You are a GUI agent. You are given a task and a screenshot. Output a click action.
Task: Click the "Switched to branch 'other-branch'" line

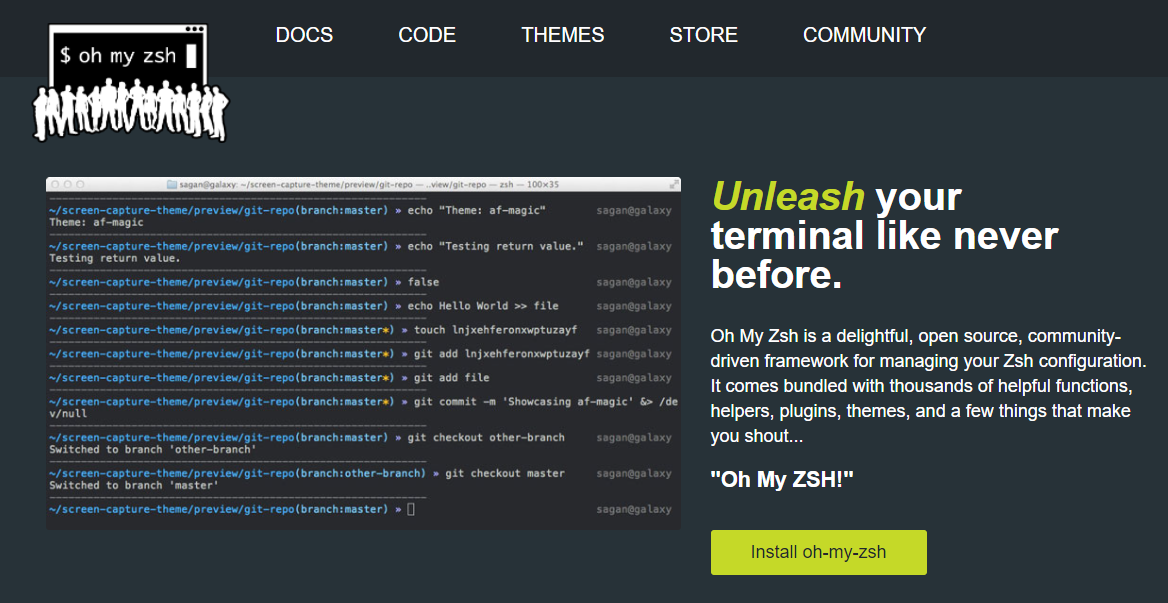point(153,450)
